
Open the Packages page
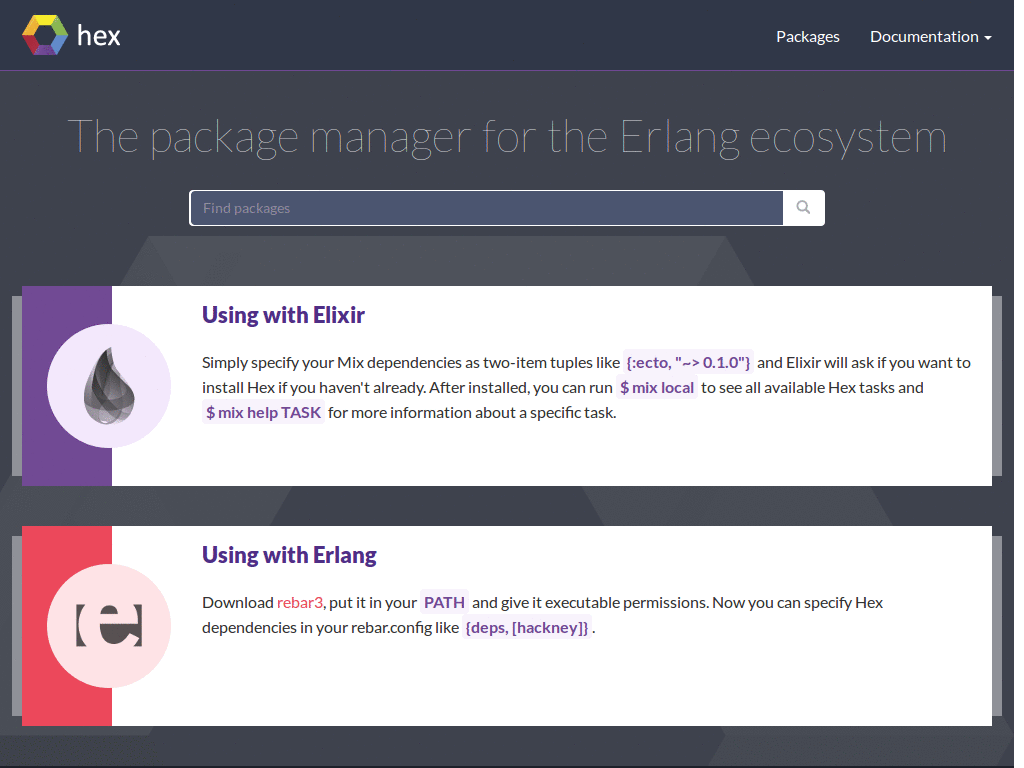pos(807,37)
